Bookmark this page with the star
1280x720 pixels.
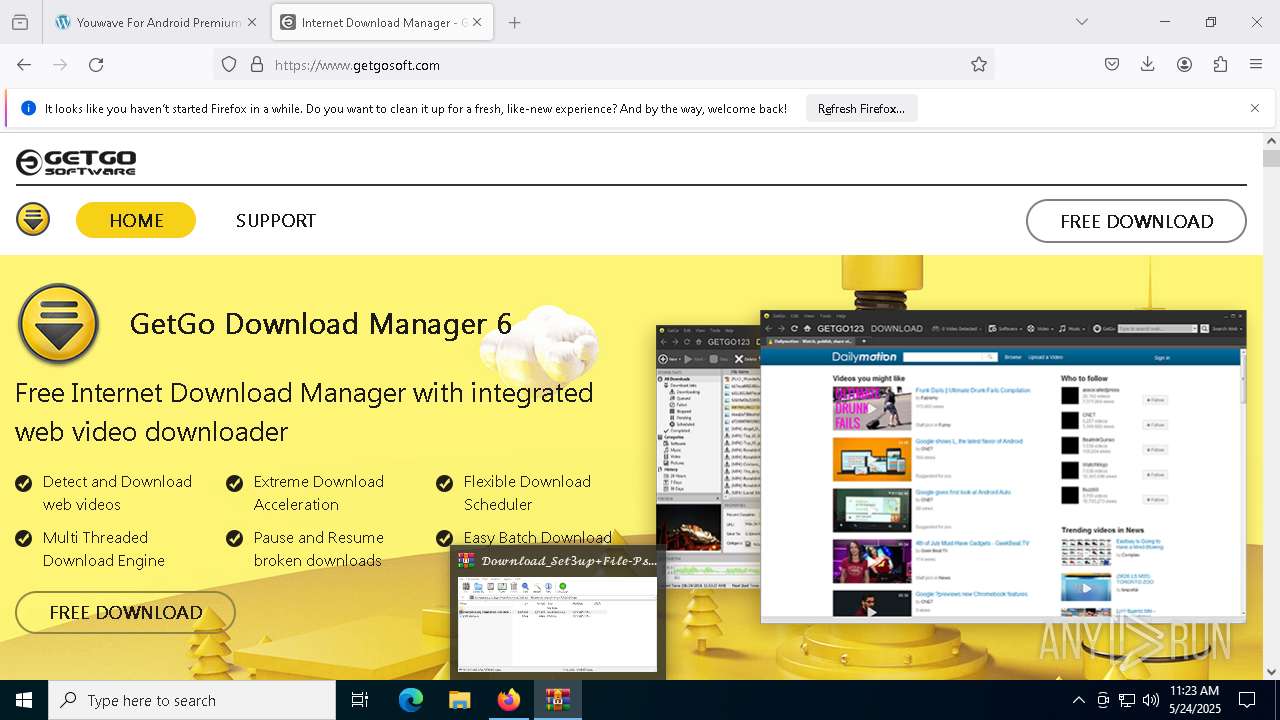(x=979, y=64)
